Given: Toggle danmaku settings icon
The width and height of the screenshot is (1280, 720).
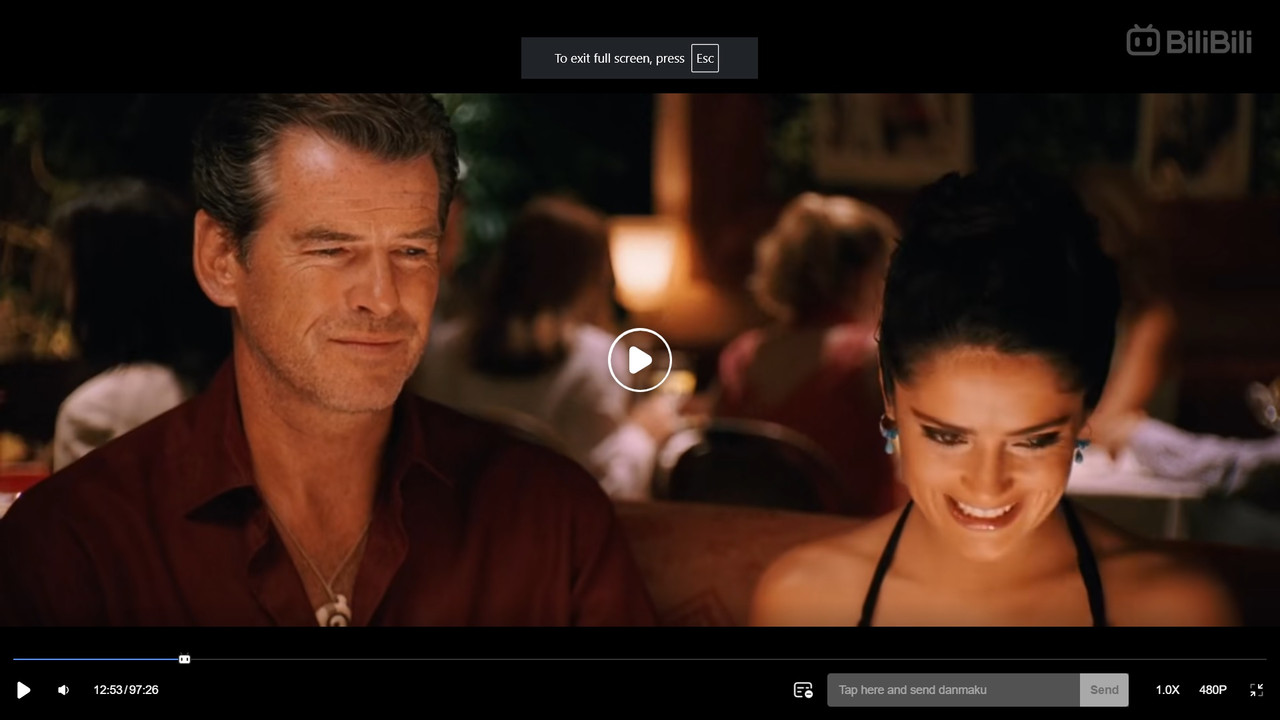Looking at the screenshot, I should pyautogui.click(x=803, y=690).
